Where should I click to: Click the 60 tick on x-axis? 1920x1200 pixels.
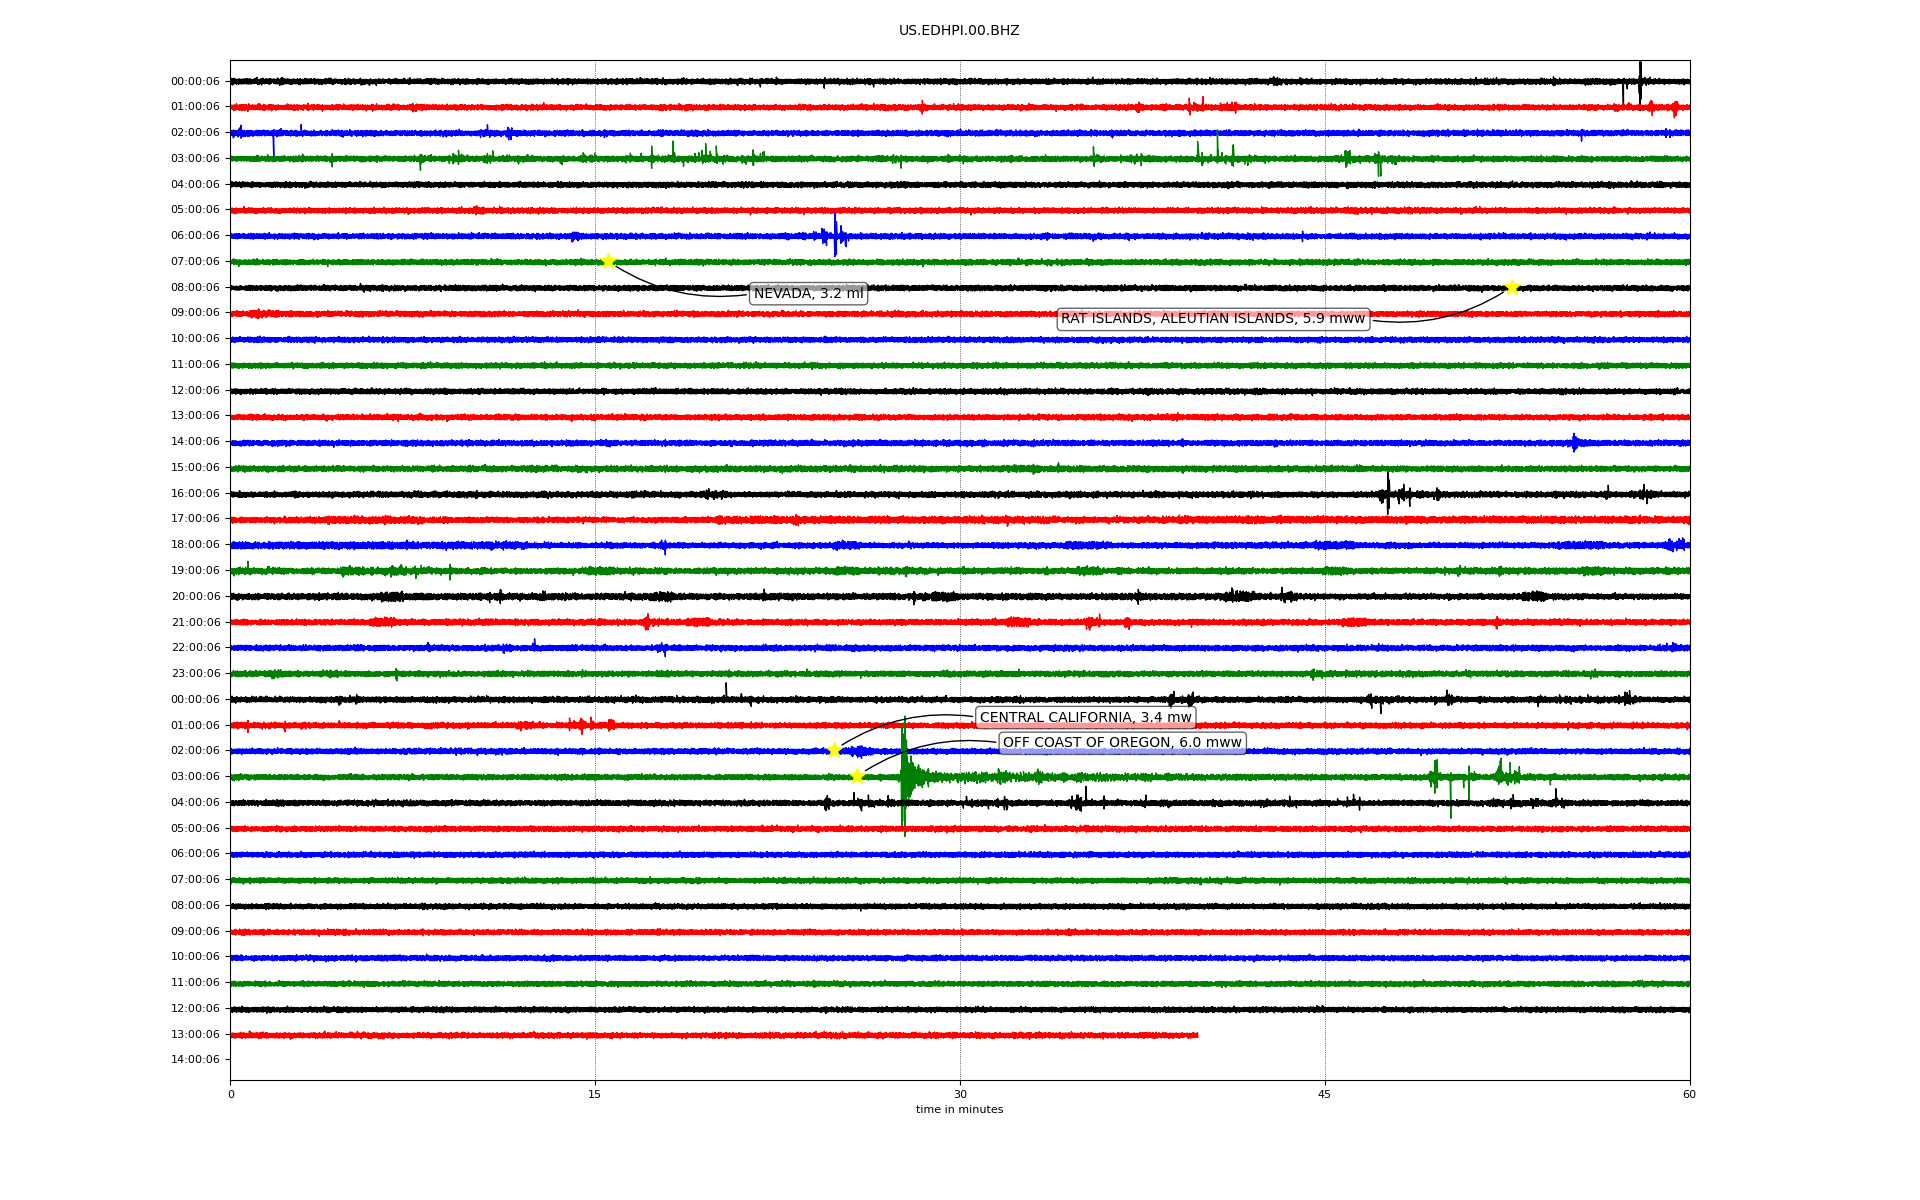(x=1689, y=1095)
